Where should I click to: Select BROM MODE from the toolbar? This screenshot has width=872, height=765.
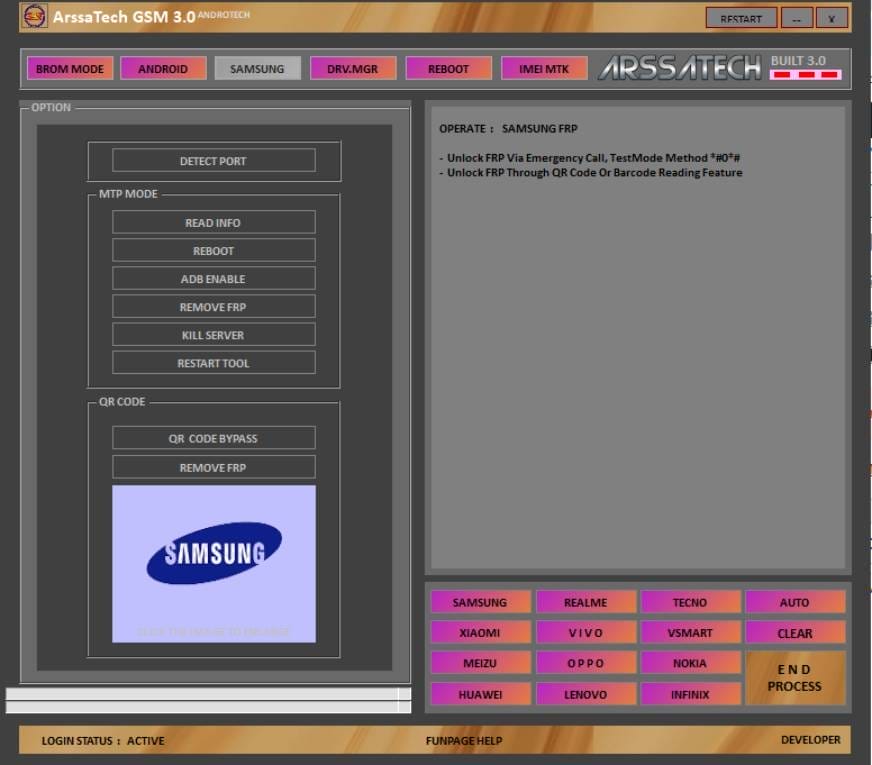click(x=70, y=68)
